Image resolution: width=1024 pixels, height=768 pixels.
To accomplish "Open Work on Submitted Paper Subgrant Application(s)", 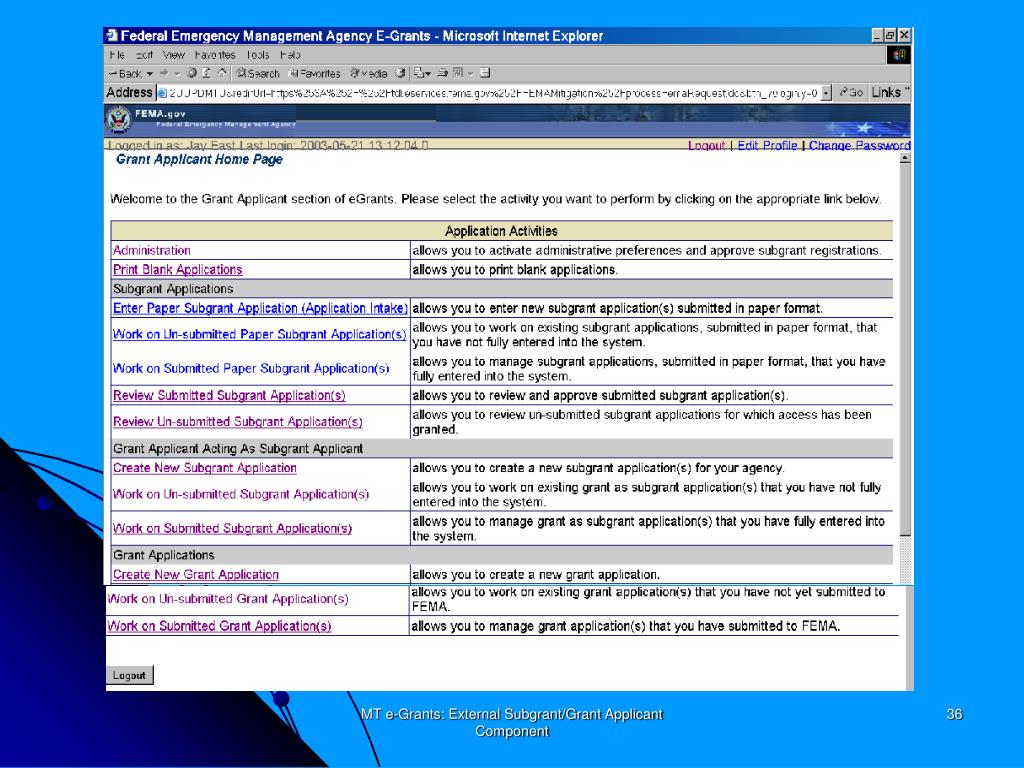I will pos(251,368).
